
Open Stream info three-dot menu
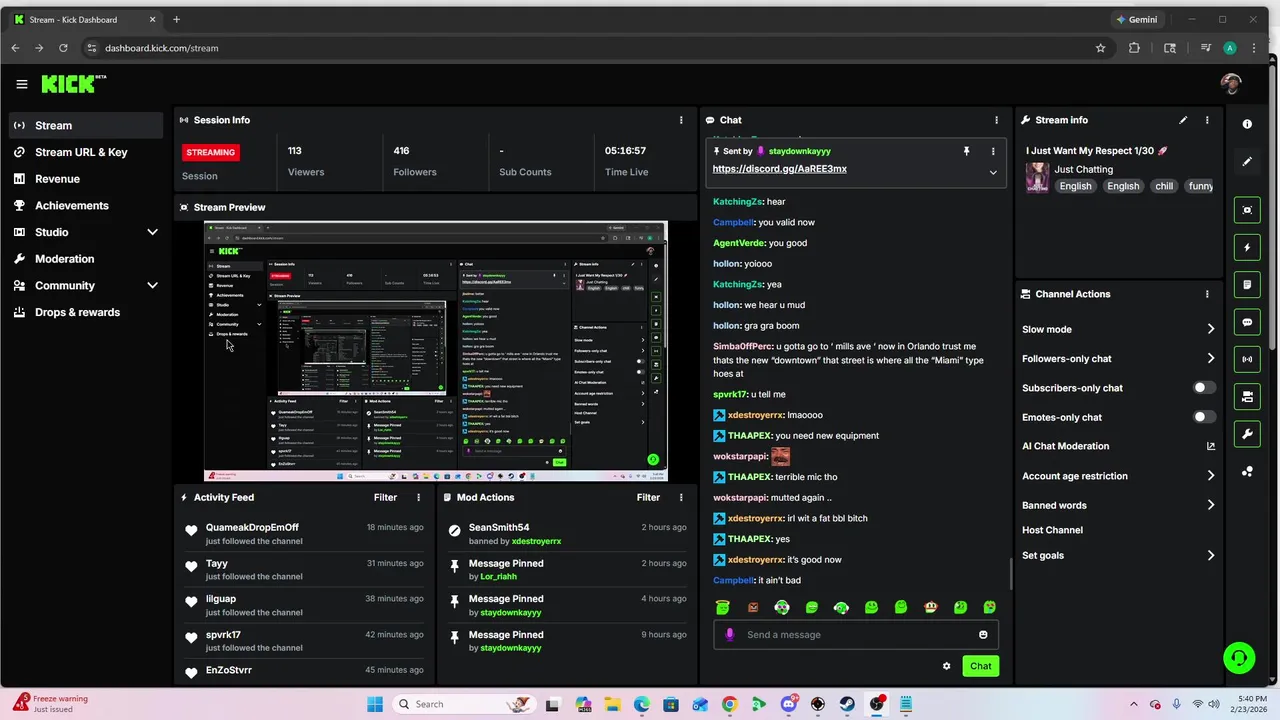click(1207, 120)
